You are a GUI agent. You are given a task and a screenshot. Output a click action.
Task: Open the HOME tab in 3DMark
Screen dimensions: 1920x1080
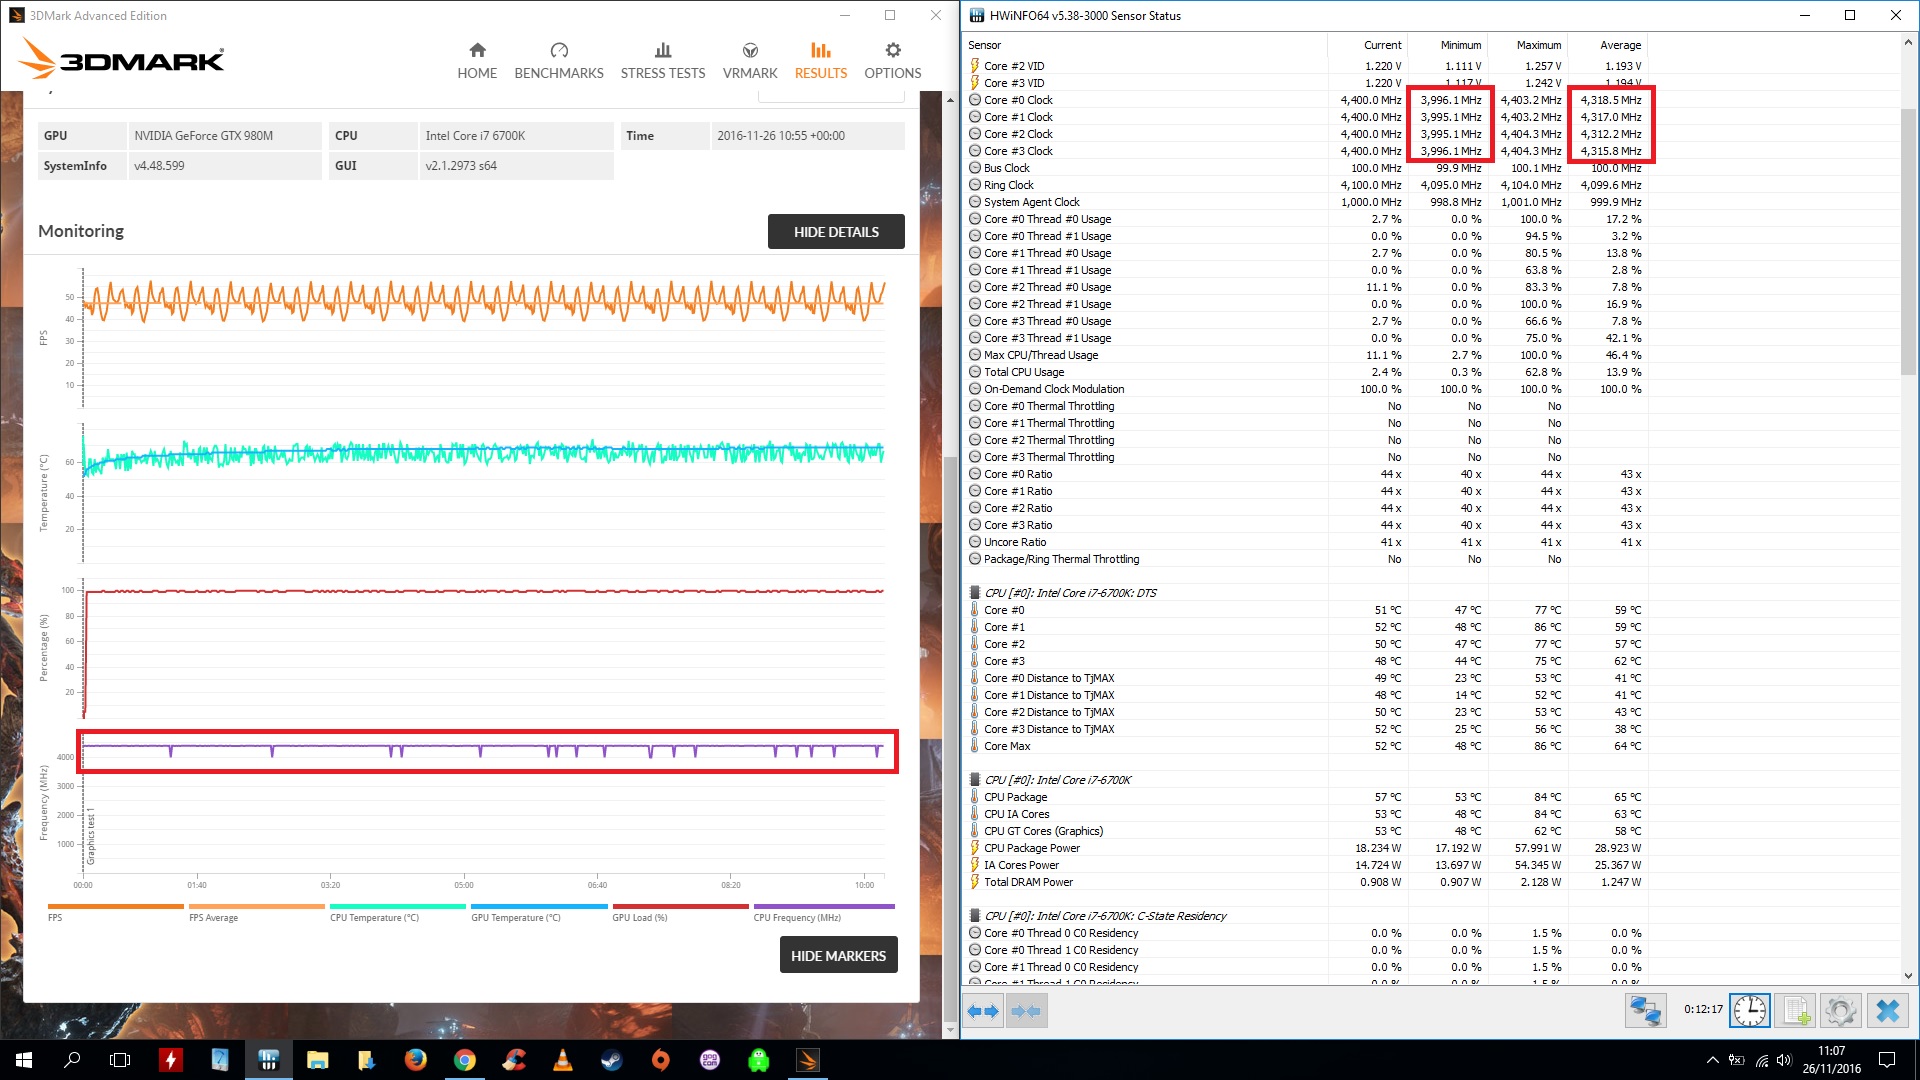point(477,61)
